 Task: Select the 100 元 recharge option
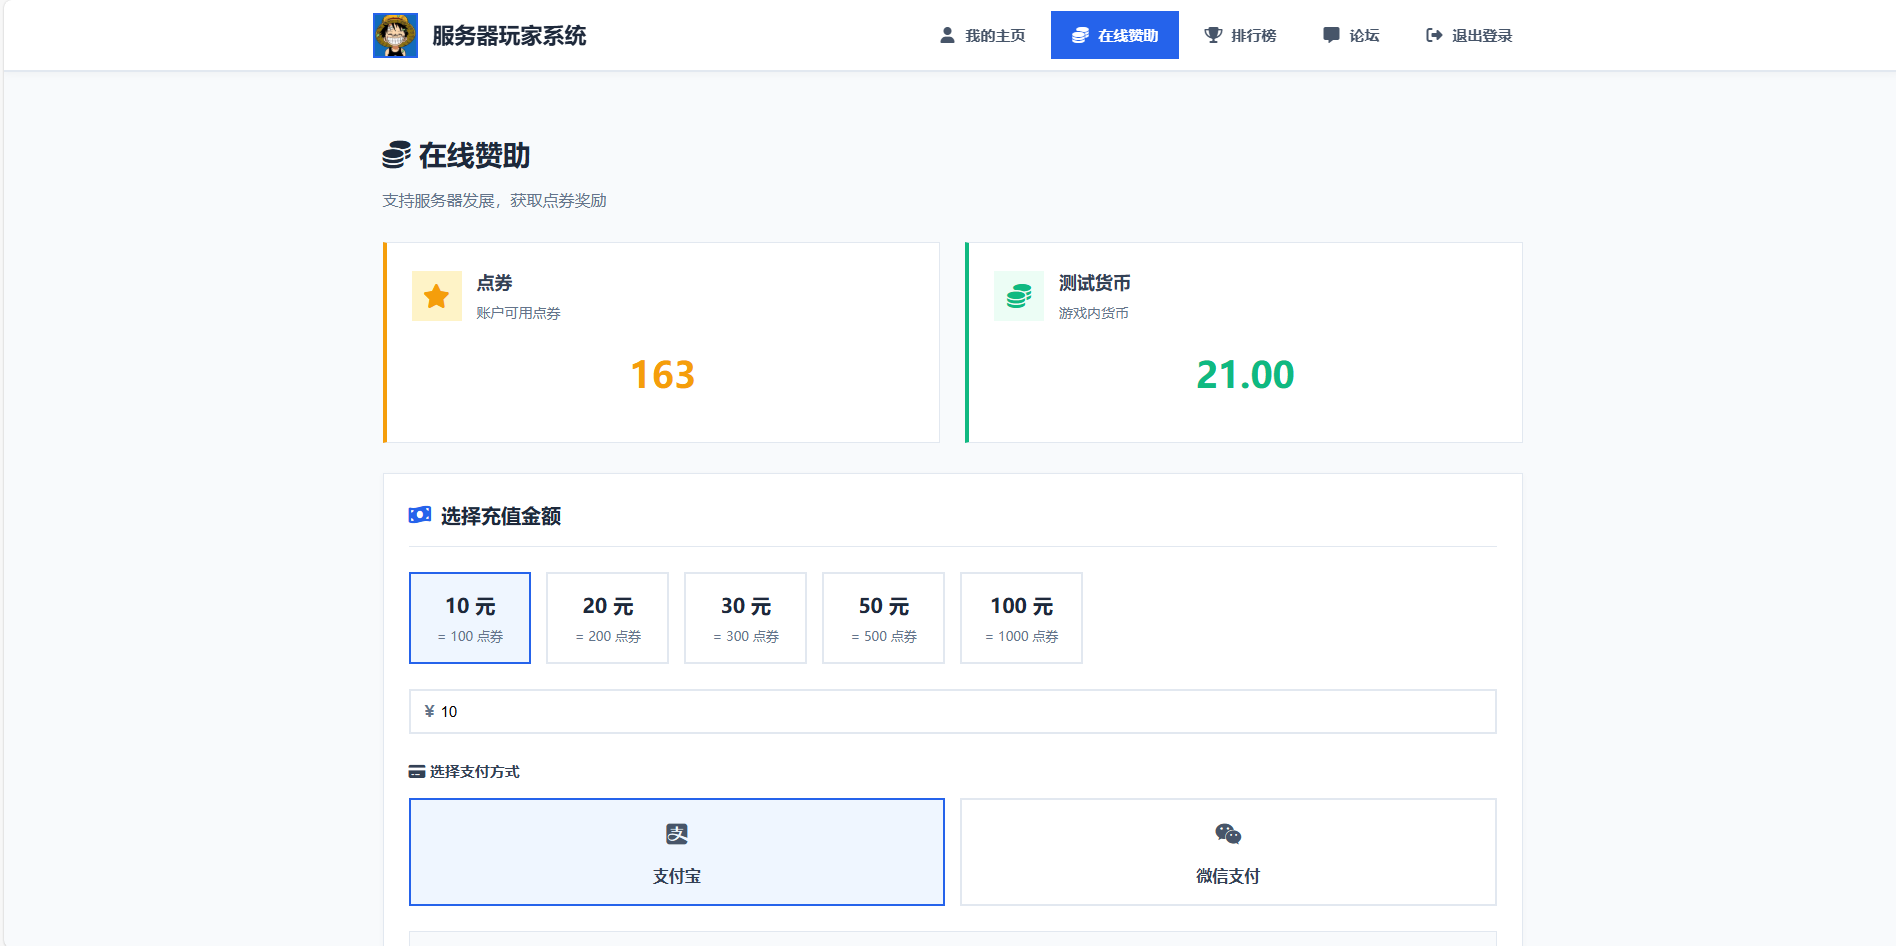click(x=1021, y=617)
